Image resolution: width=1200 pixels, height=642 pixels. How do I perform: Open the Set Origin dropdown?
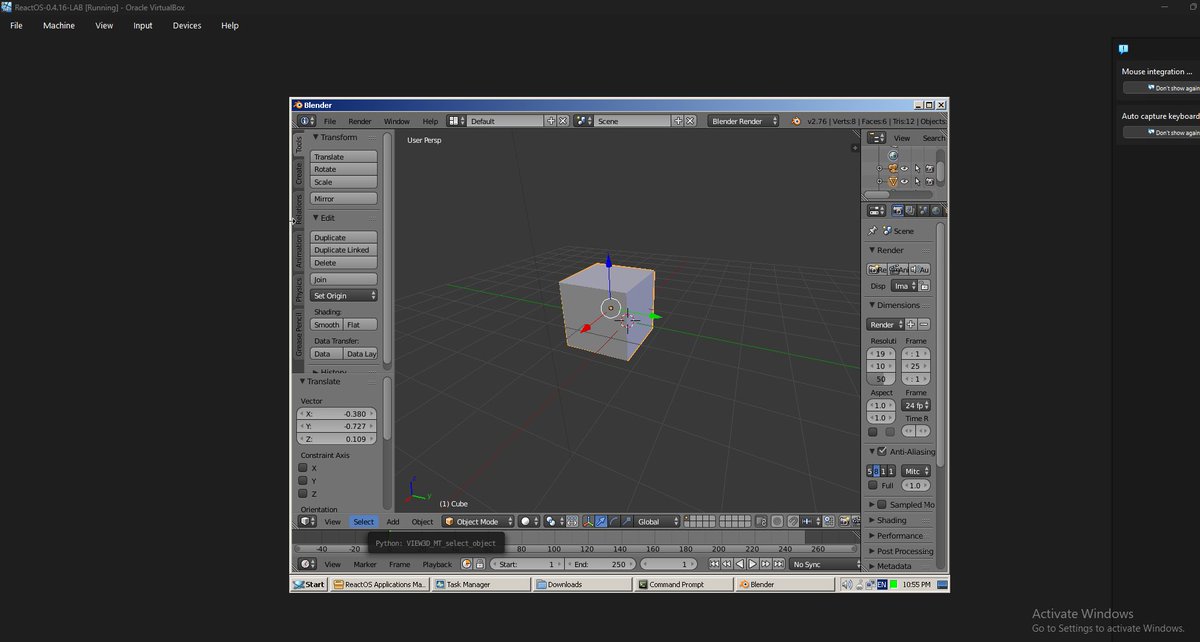pos(344,295)
